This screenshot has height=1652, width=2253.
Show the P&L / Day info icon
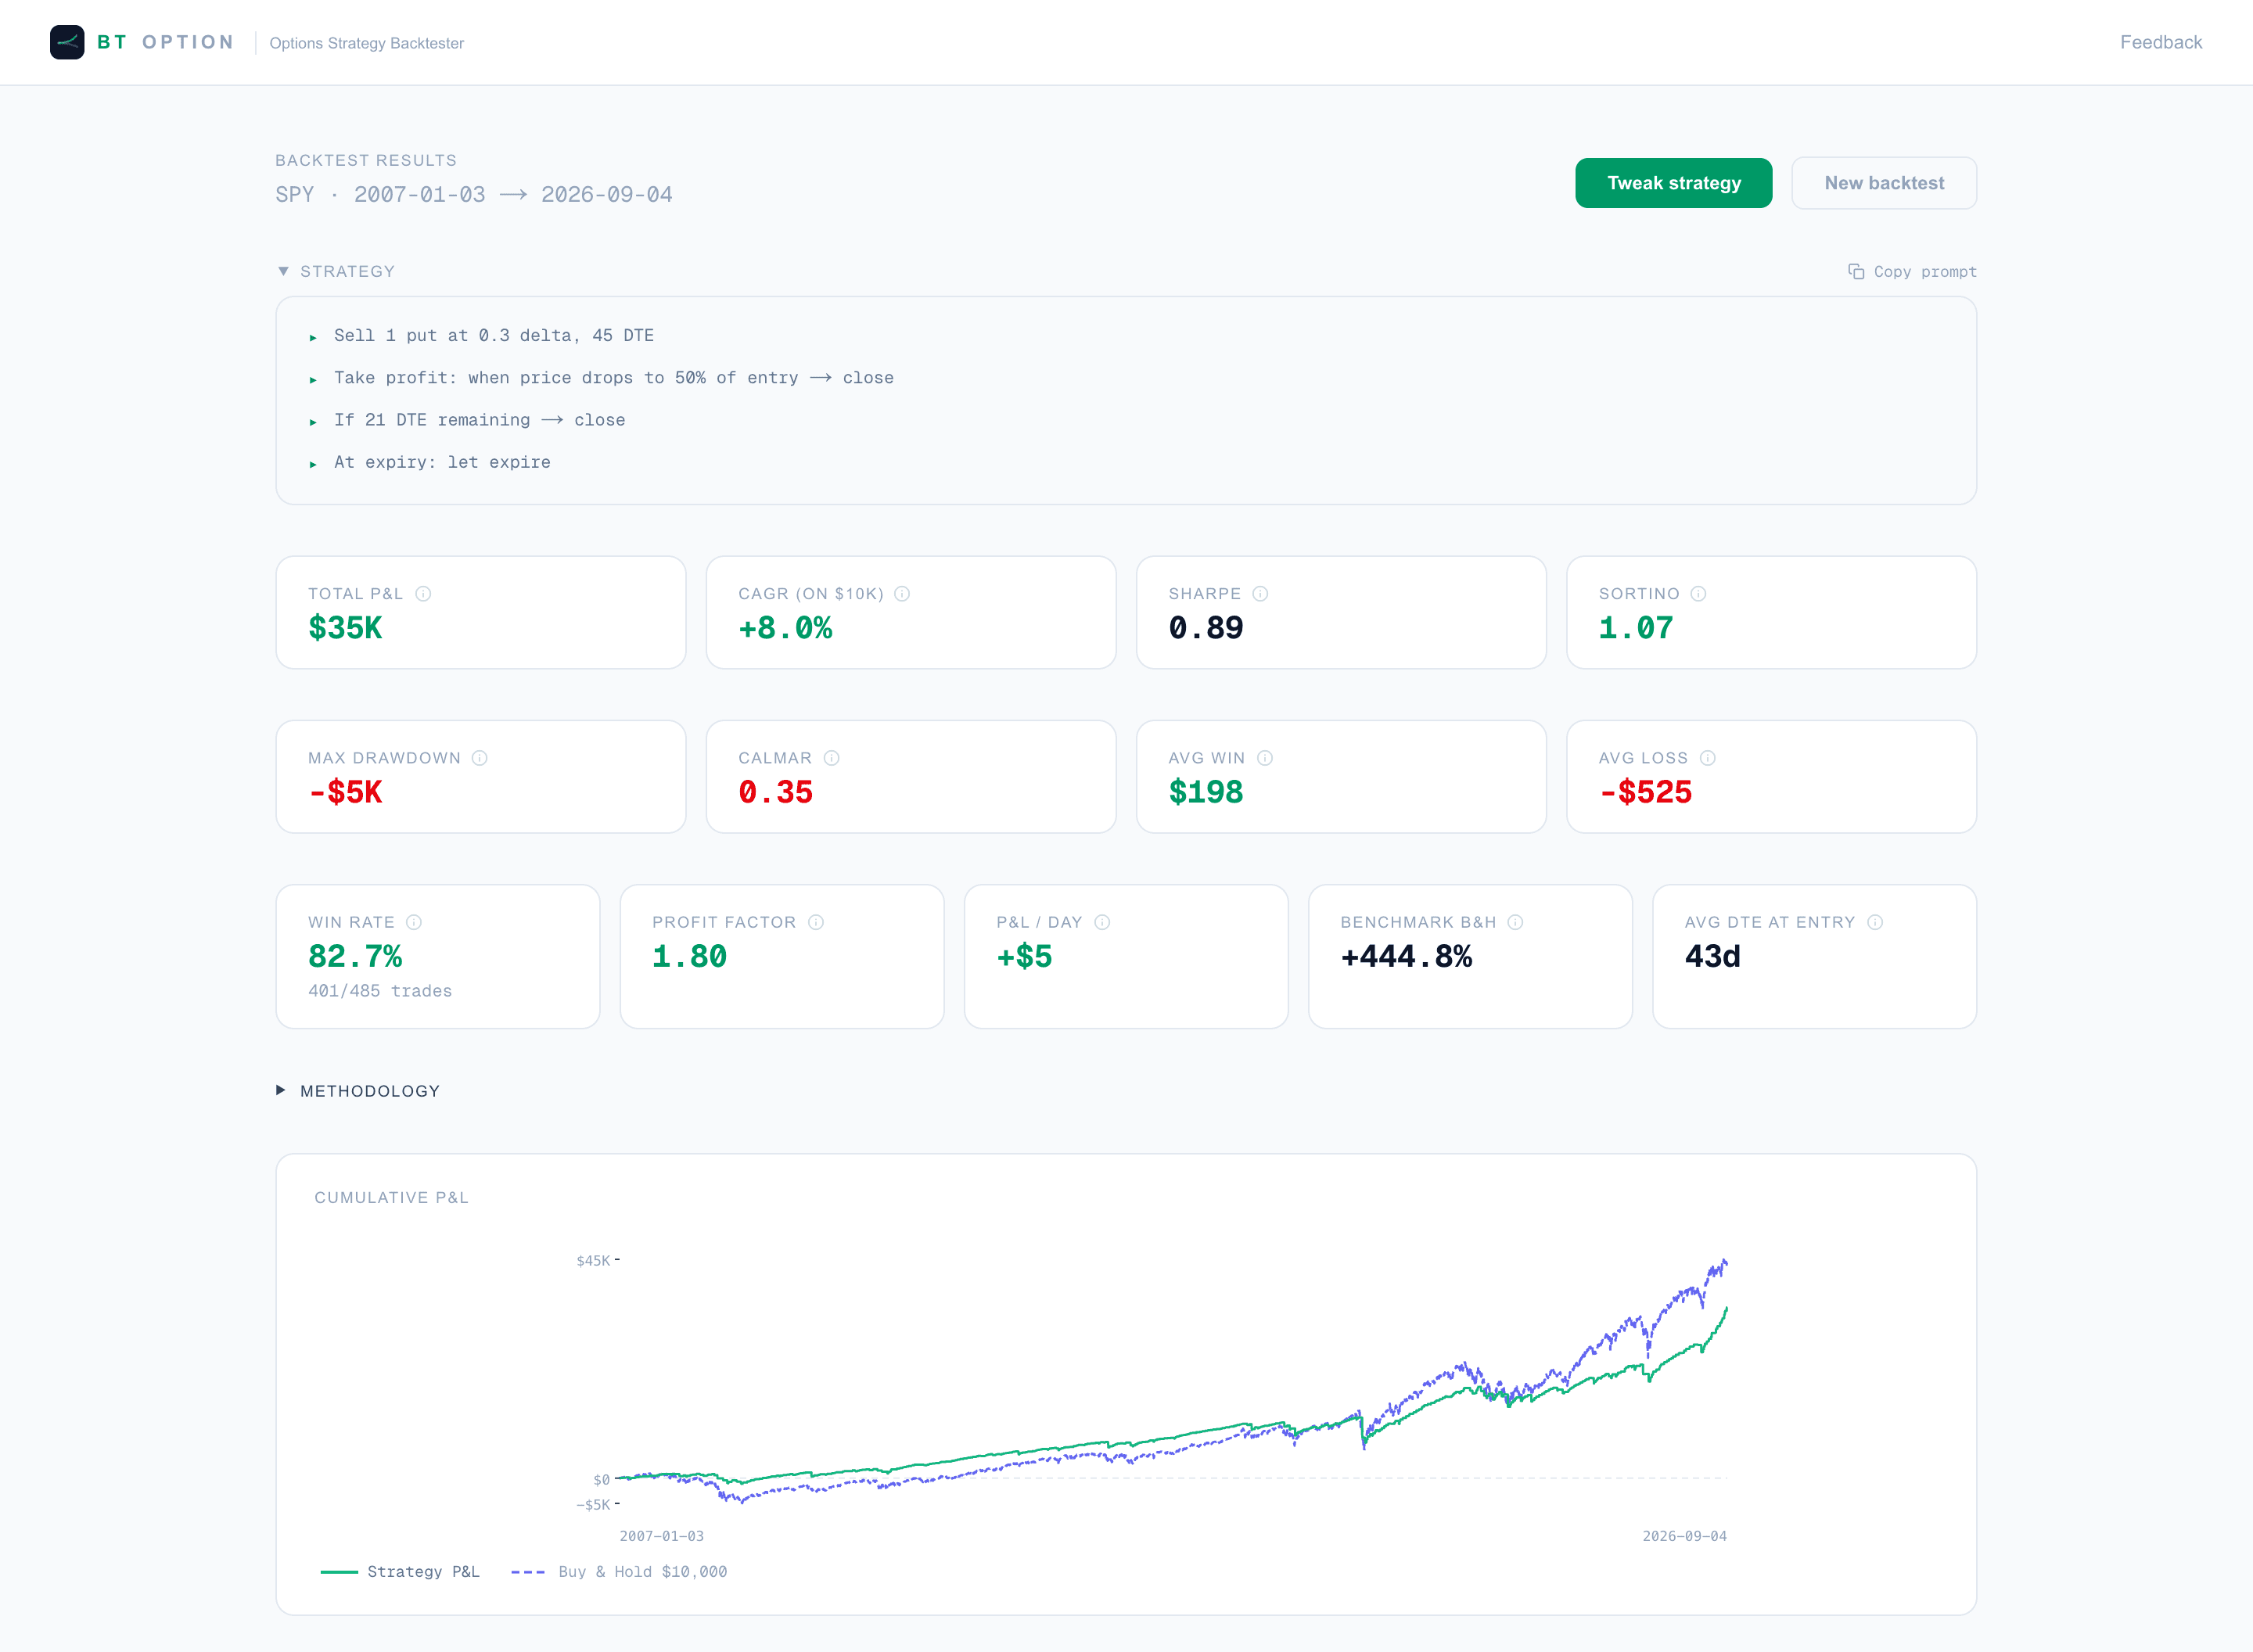tap(1102, 922)
